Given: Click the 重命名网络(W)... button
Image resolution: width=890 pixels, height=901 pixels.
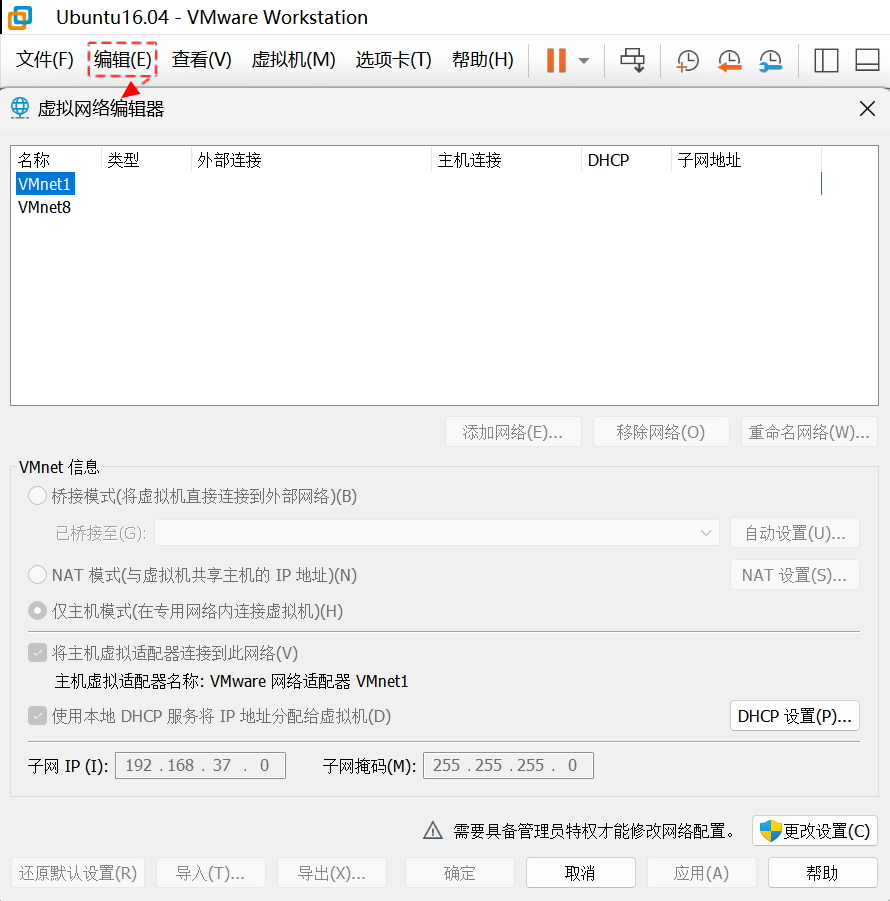Looking at the screenshot, I should pyautogui.click(x=809, y=432).
